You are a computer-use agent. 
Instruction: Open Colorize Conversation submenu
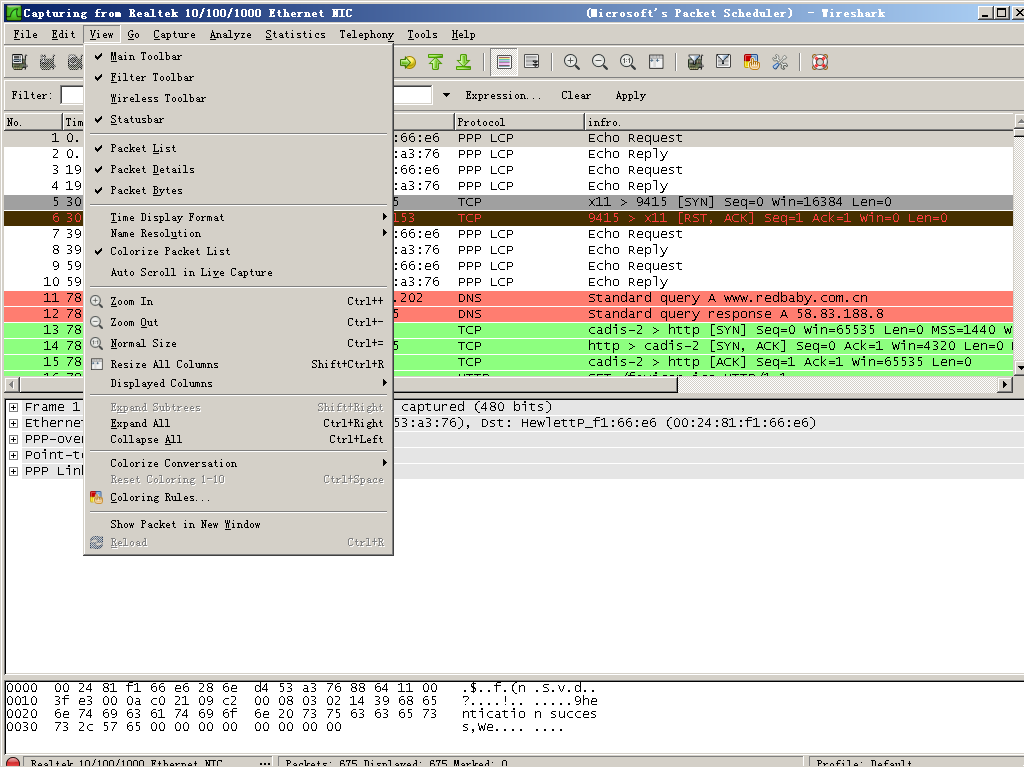click(238, 463)
